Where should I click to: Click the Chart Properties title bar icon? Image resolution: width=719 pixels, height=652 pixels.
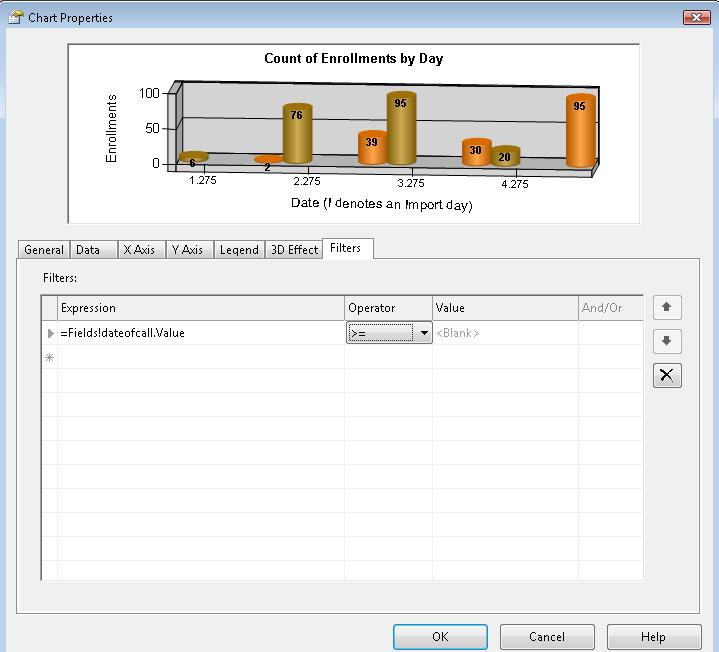(x=14, y=17)
